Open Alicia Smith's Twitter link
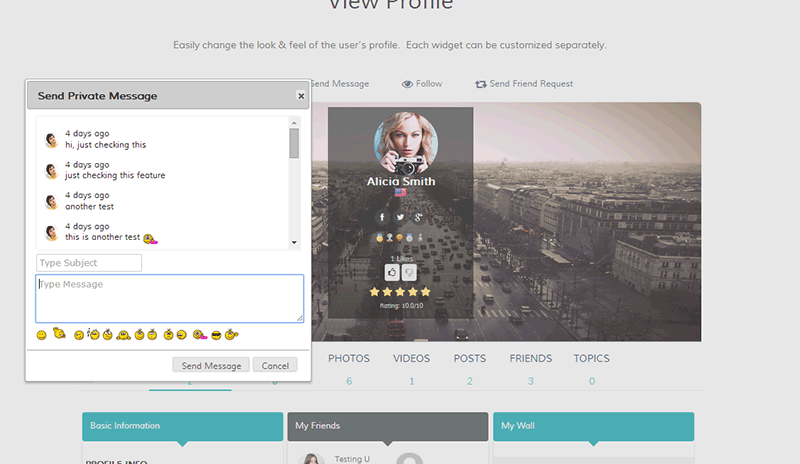 point(401,217)
